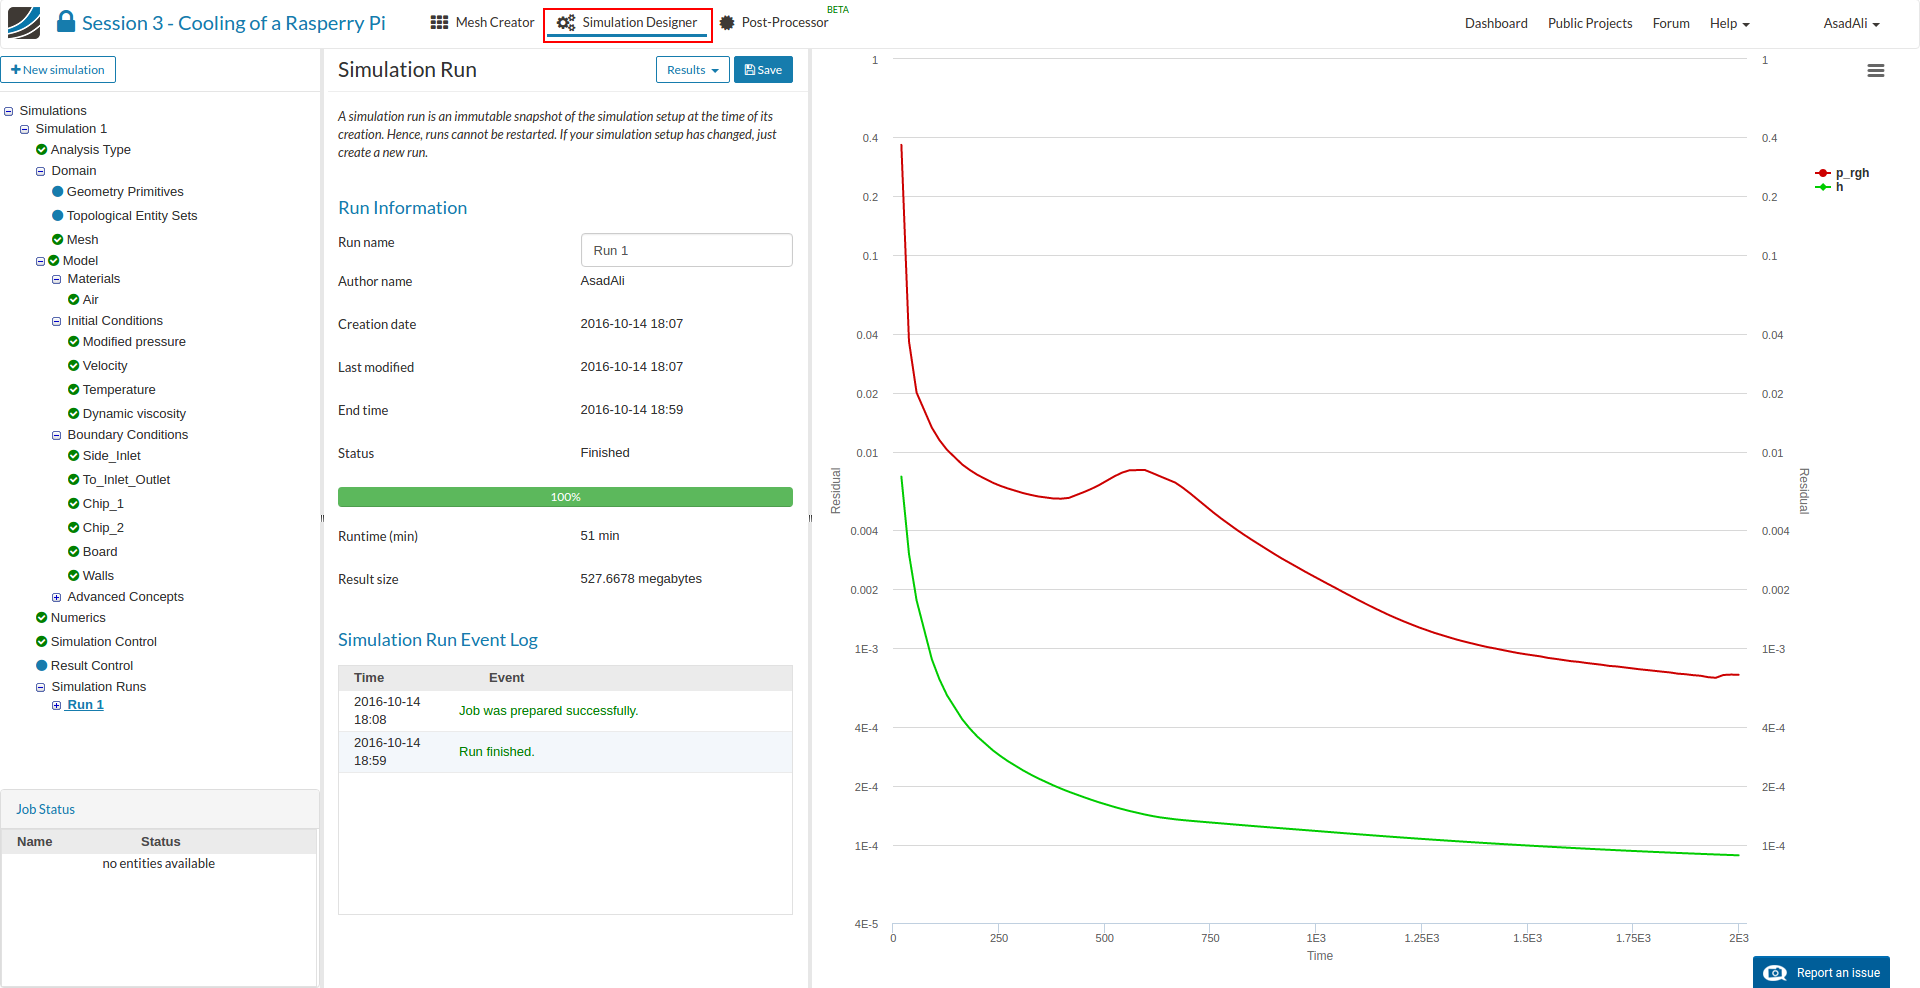Expand the Advanced Concepts node
This screenshot has width=1920, height=988.
coord(57,598)
